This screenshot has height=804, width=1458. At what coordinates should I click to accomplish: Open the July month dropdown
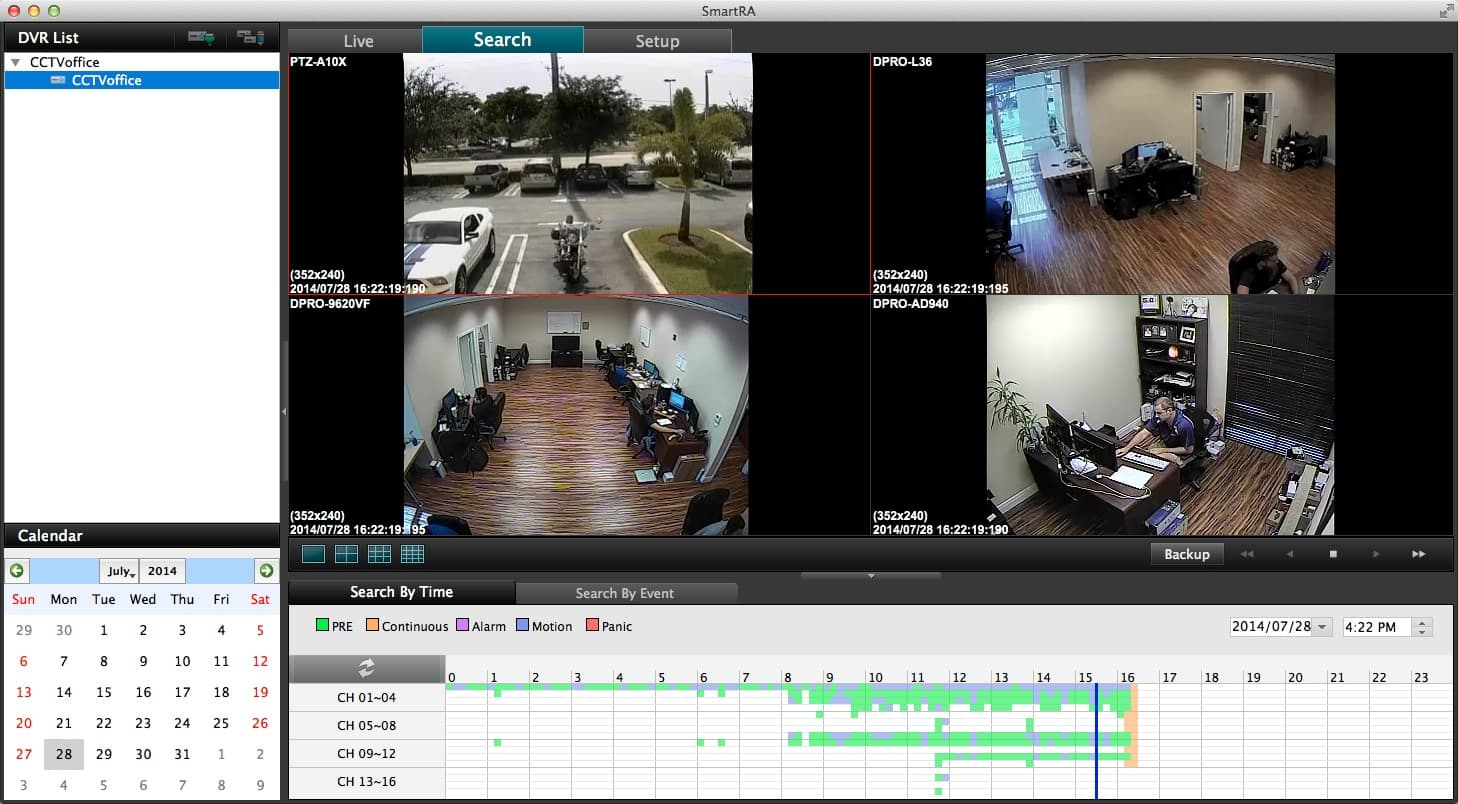tap(120, 571)
